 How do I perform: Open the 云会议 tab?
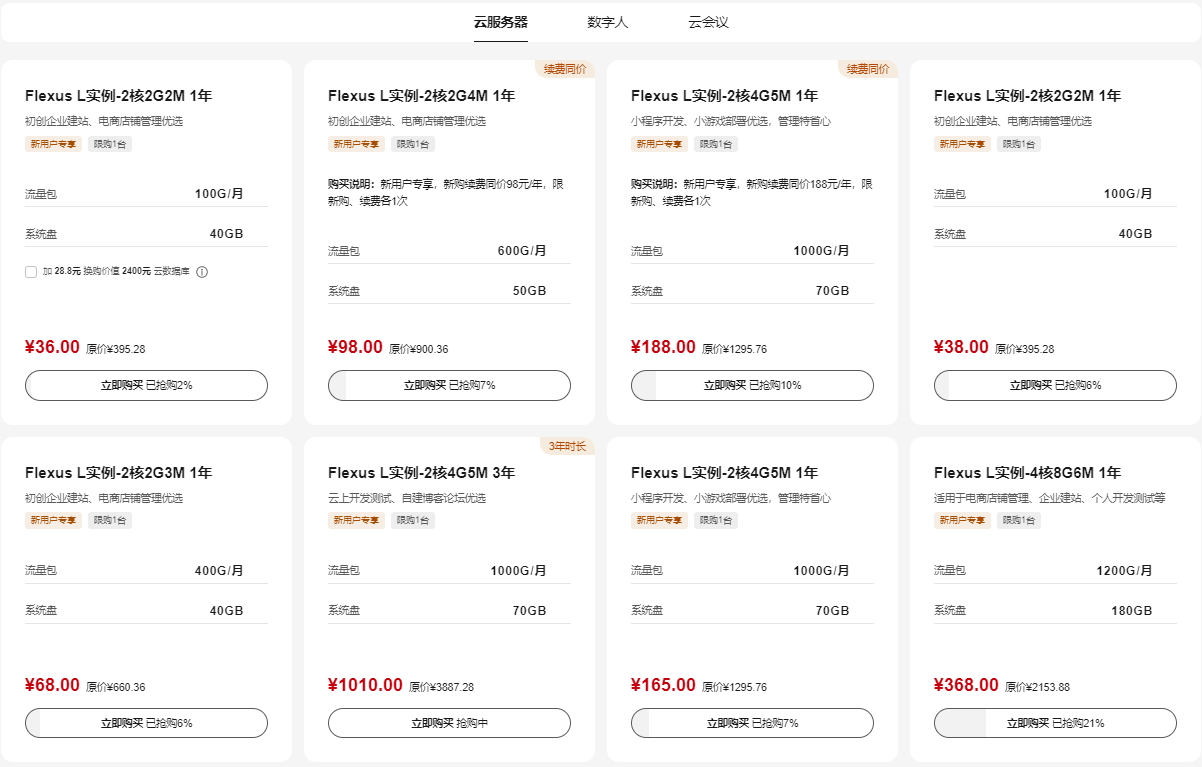click(x=708, y=22)
